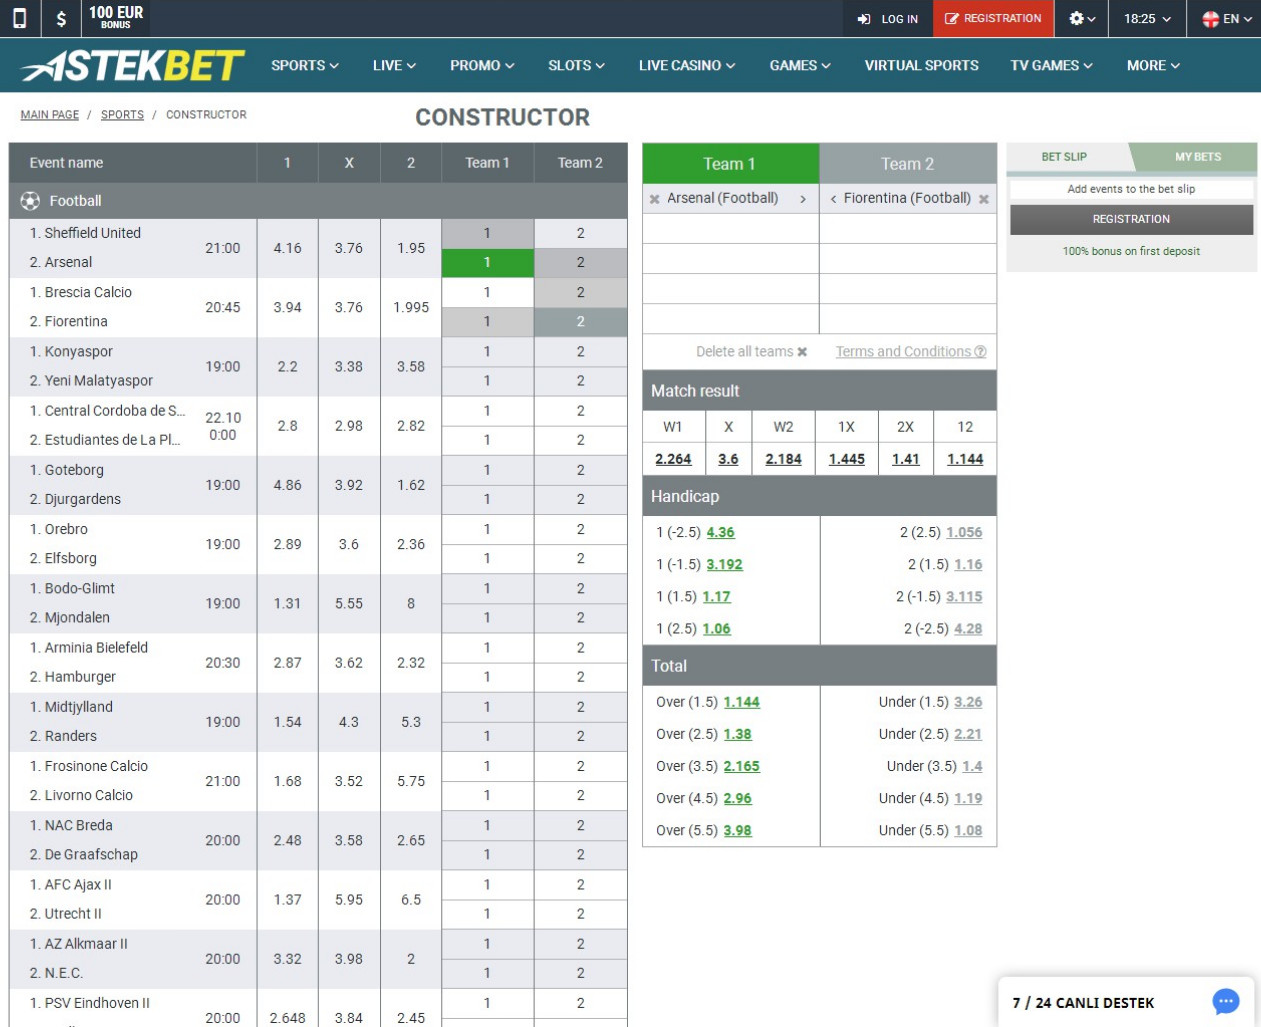Expand the Live Casino menu
This screenshot has height=1027, width=1261.
click(x=687, y=65)
